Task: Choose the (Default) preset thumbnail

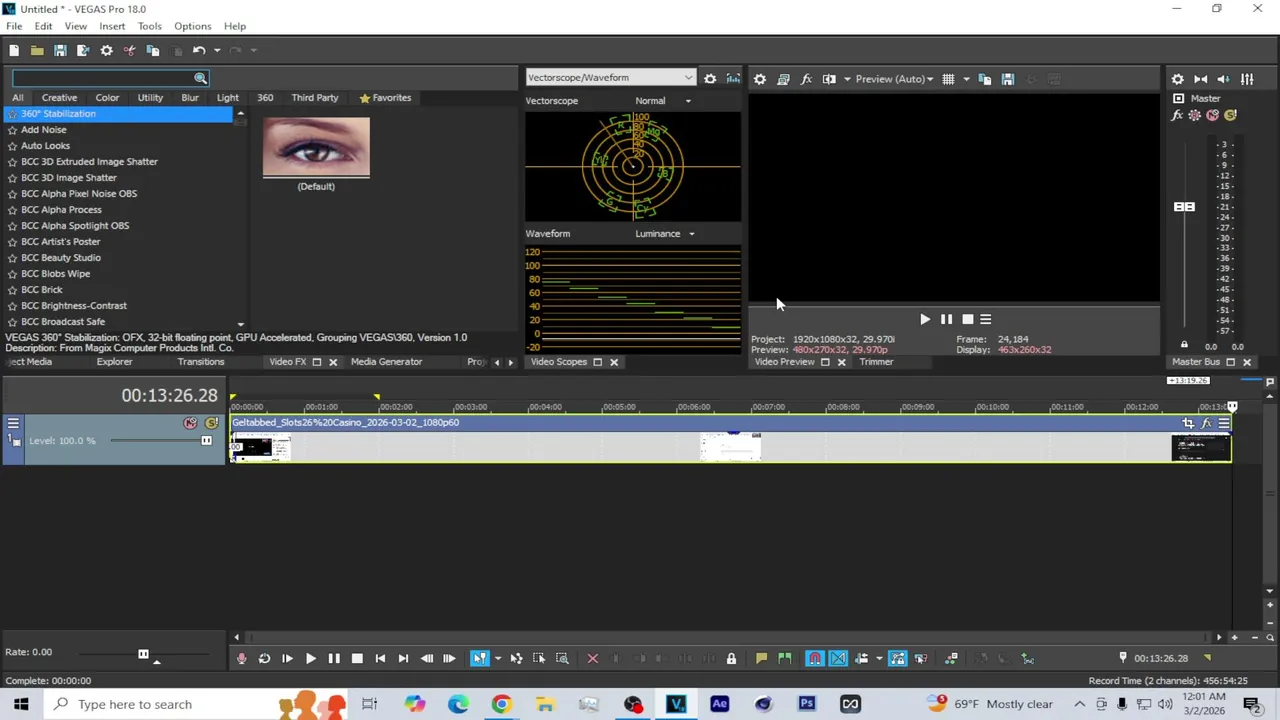Action: click(316, 147)
